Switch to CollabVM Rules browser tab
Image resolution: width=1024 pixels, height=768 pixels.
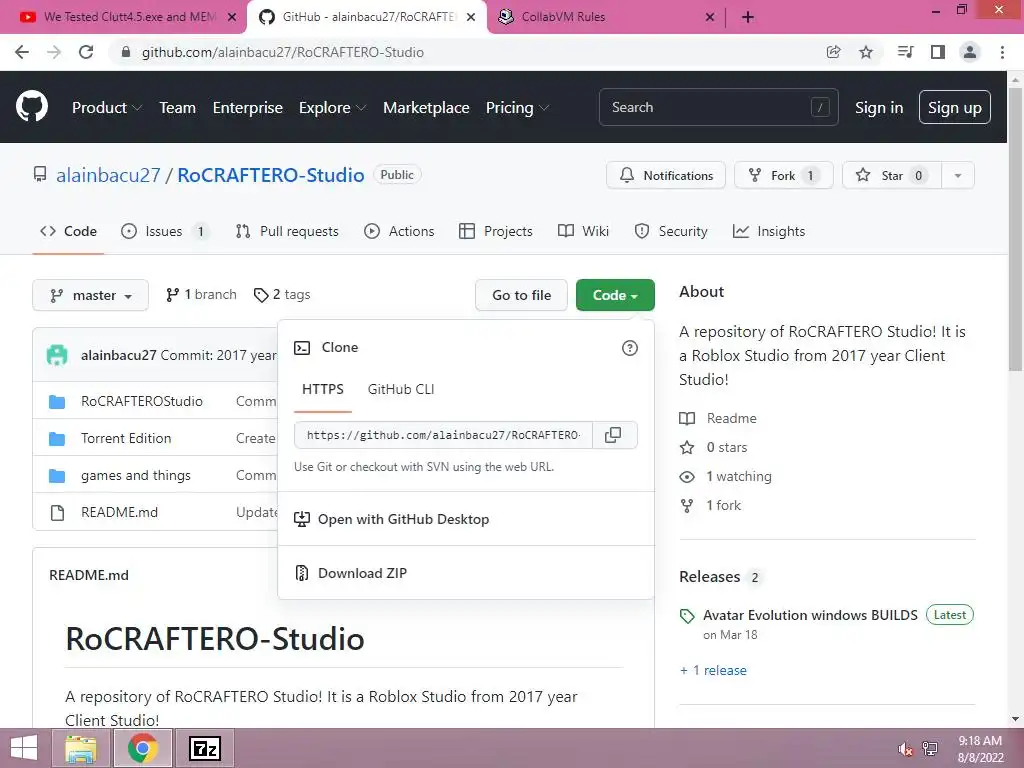point(606,17)
